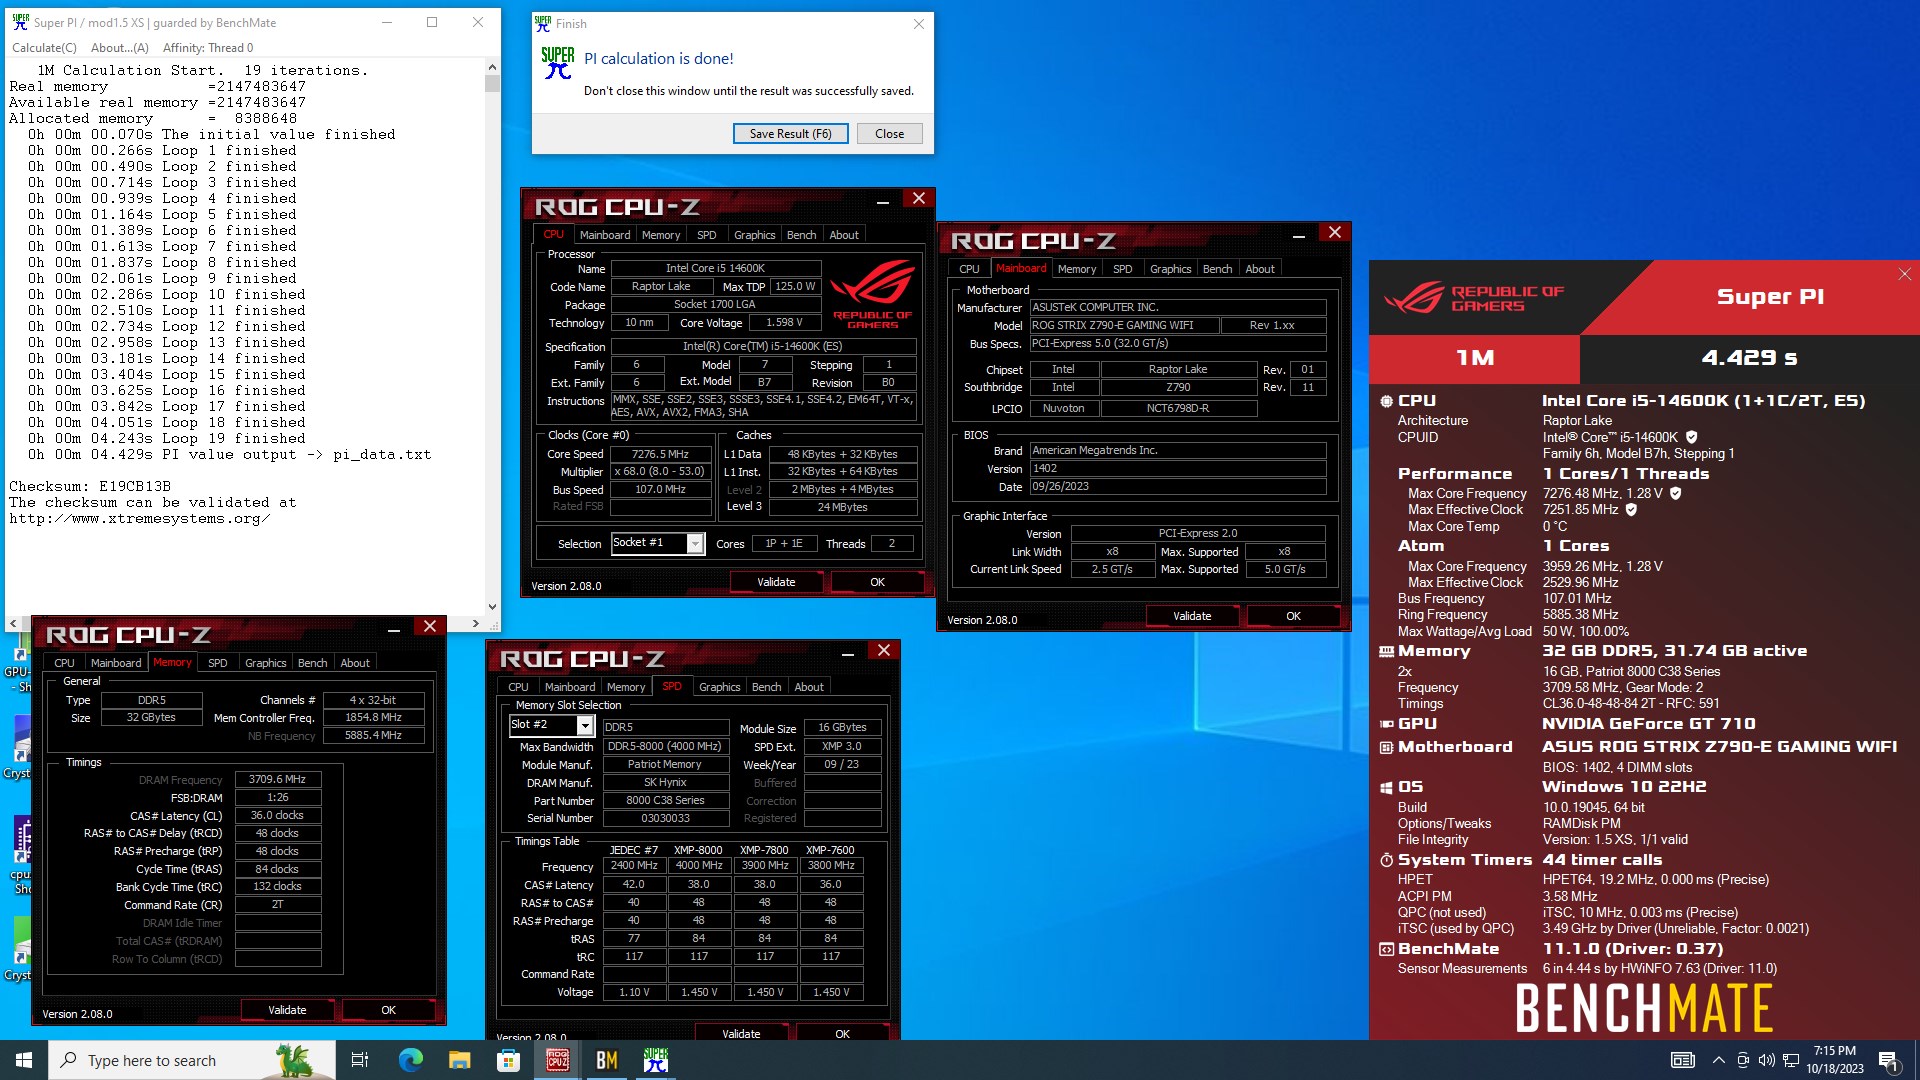Select Memory tab in the CPU window
Image resolution: width=1920 pixels, height=1080 pixels.
click(x=661, y=235)
